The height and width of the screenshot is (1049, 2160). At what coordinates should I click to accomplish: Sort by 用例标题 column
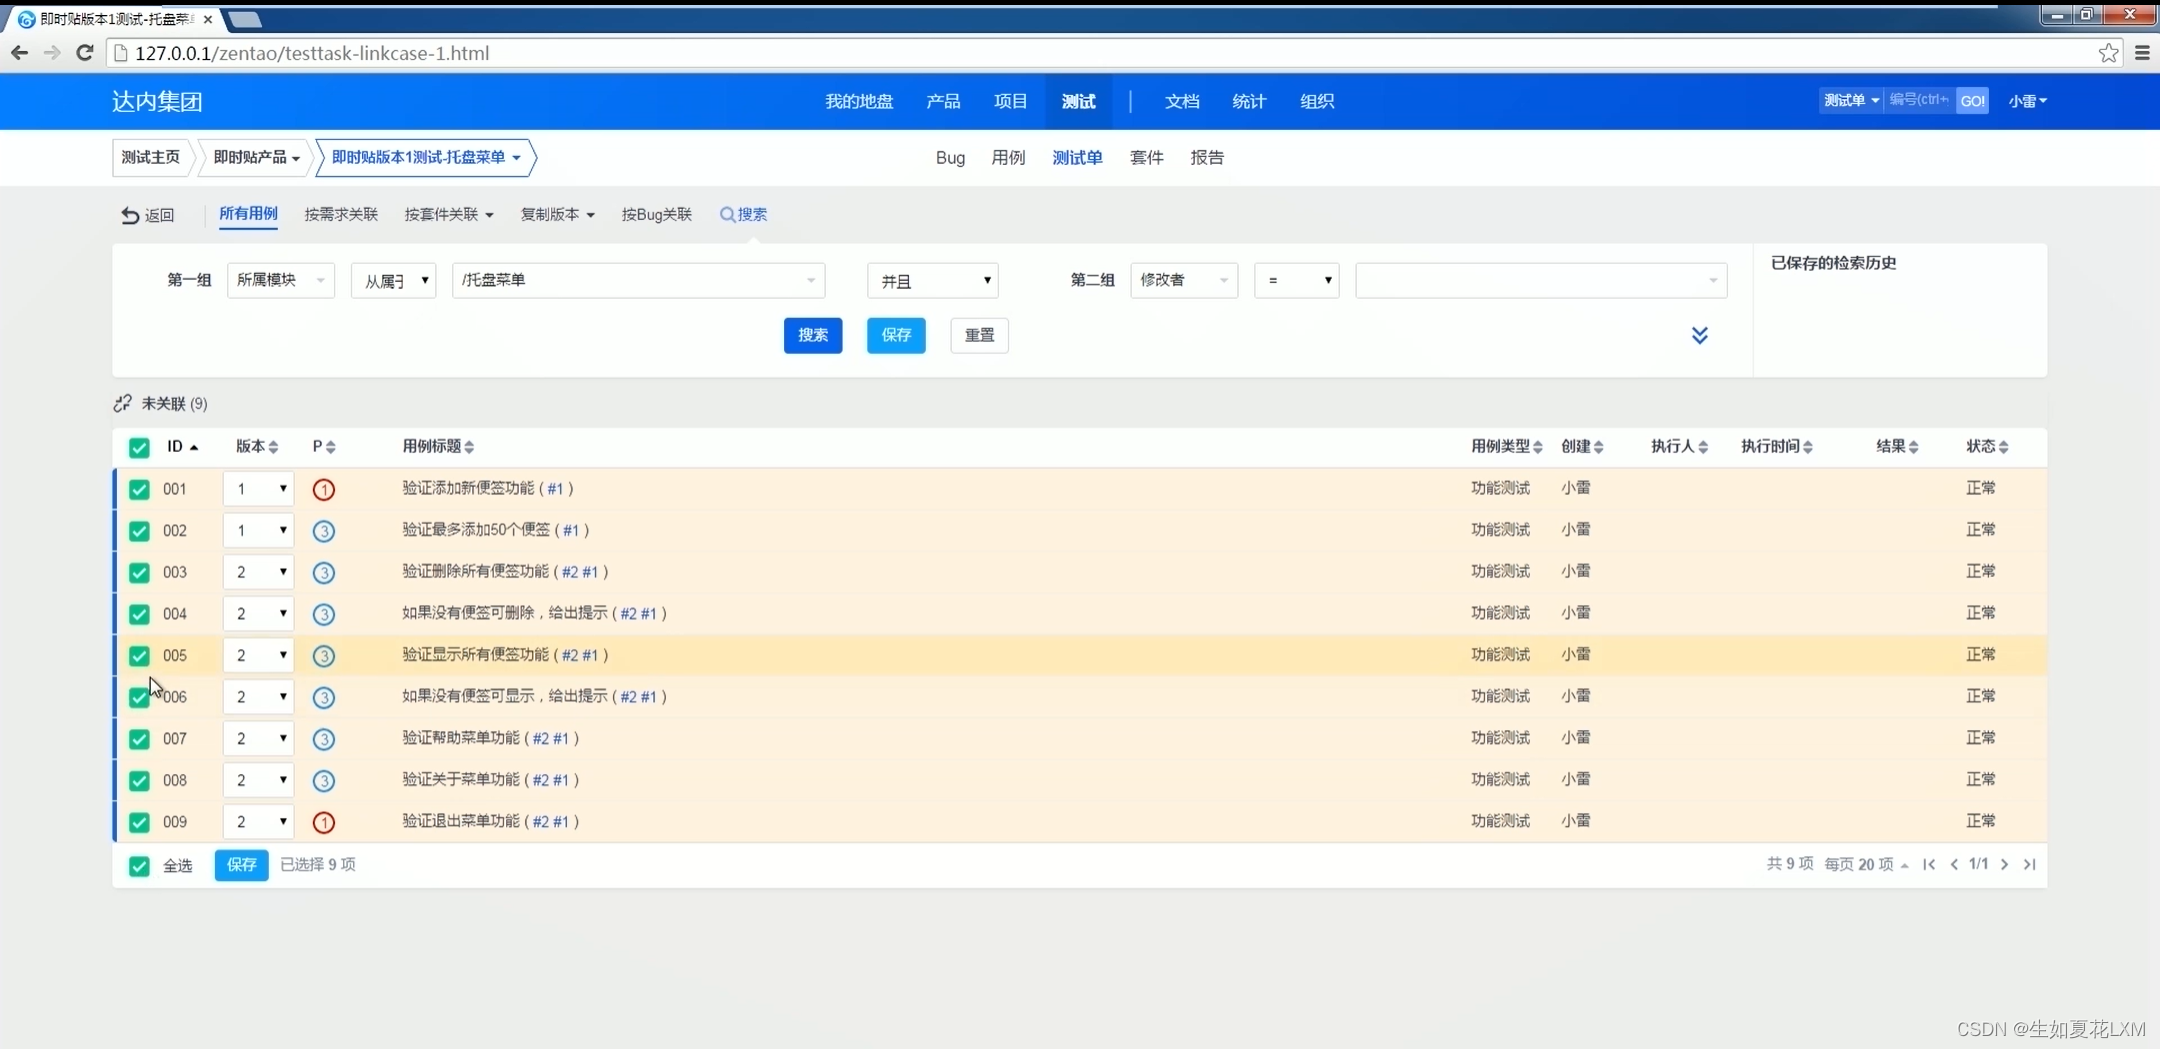[438, 446]
